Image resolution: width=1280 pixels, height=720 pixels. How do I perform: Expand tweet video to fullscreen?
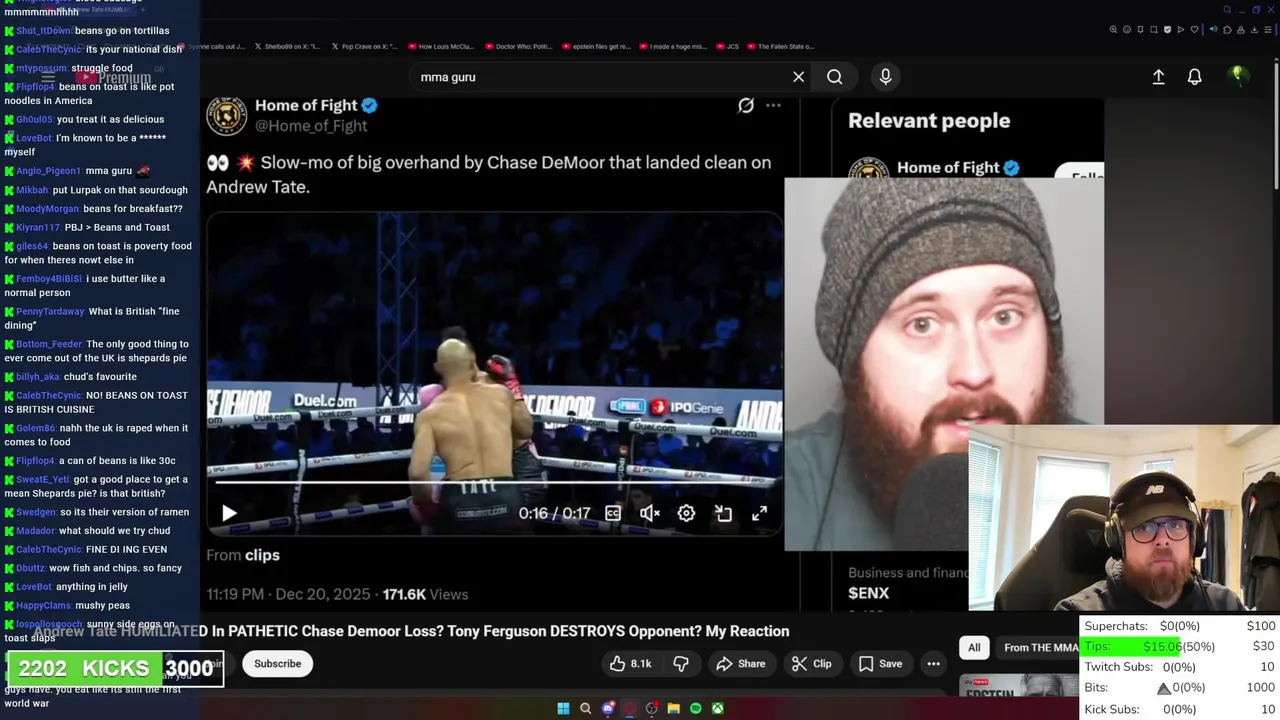(759, 513)
